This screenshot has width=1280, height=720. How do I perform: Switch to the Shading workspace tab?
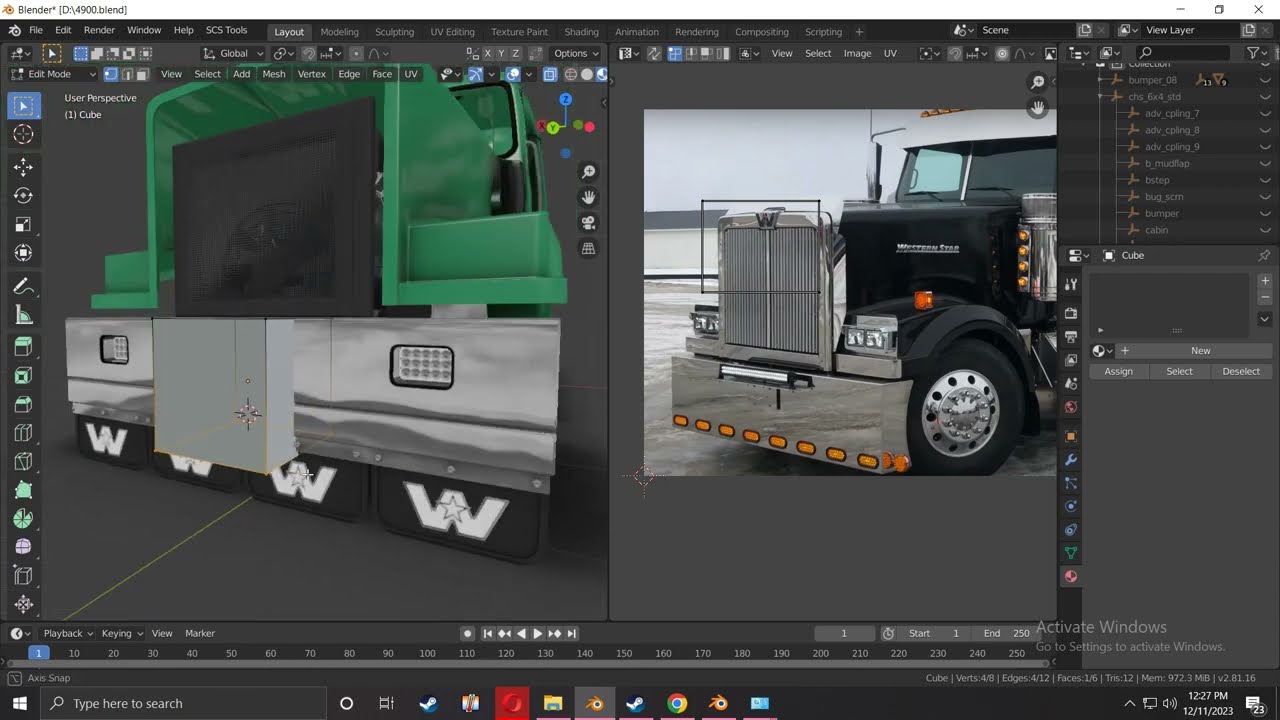click(581, 32)
